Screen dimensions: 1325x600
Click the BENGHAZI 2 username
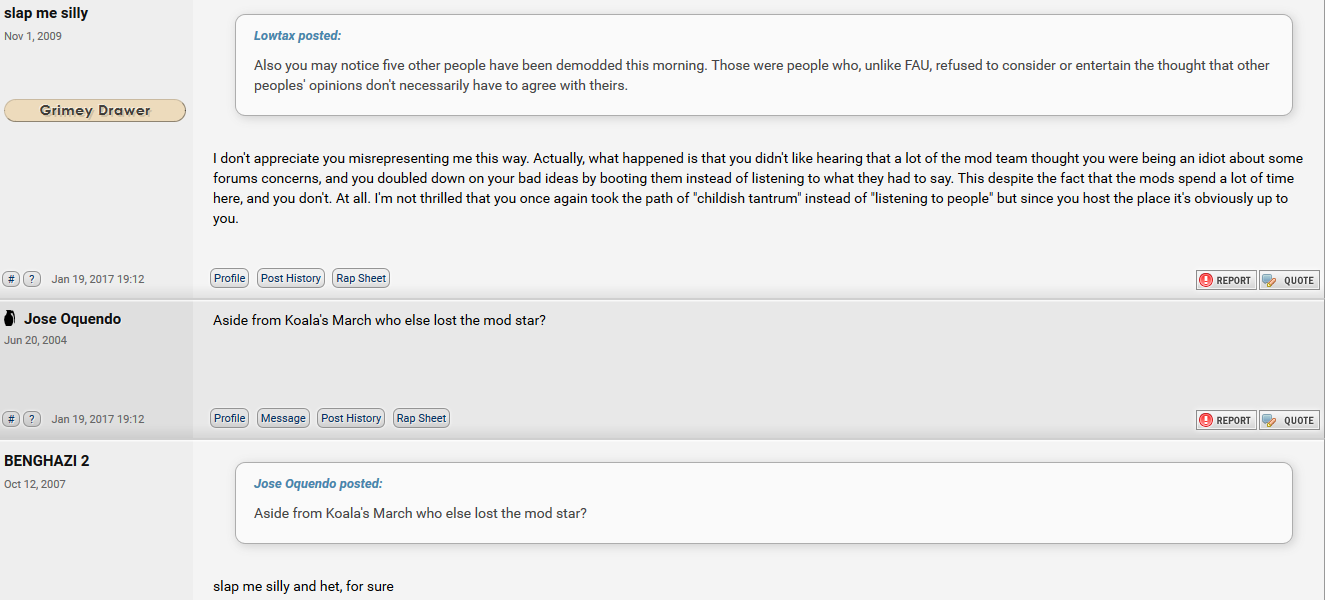47,461
